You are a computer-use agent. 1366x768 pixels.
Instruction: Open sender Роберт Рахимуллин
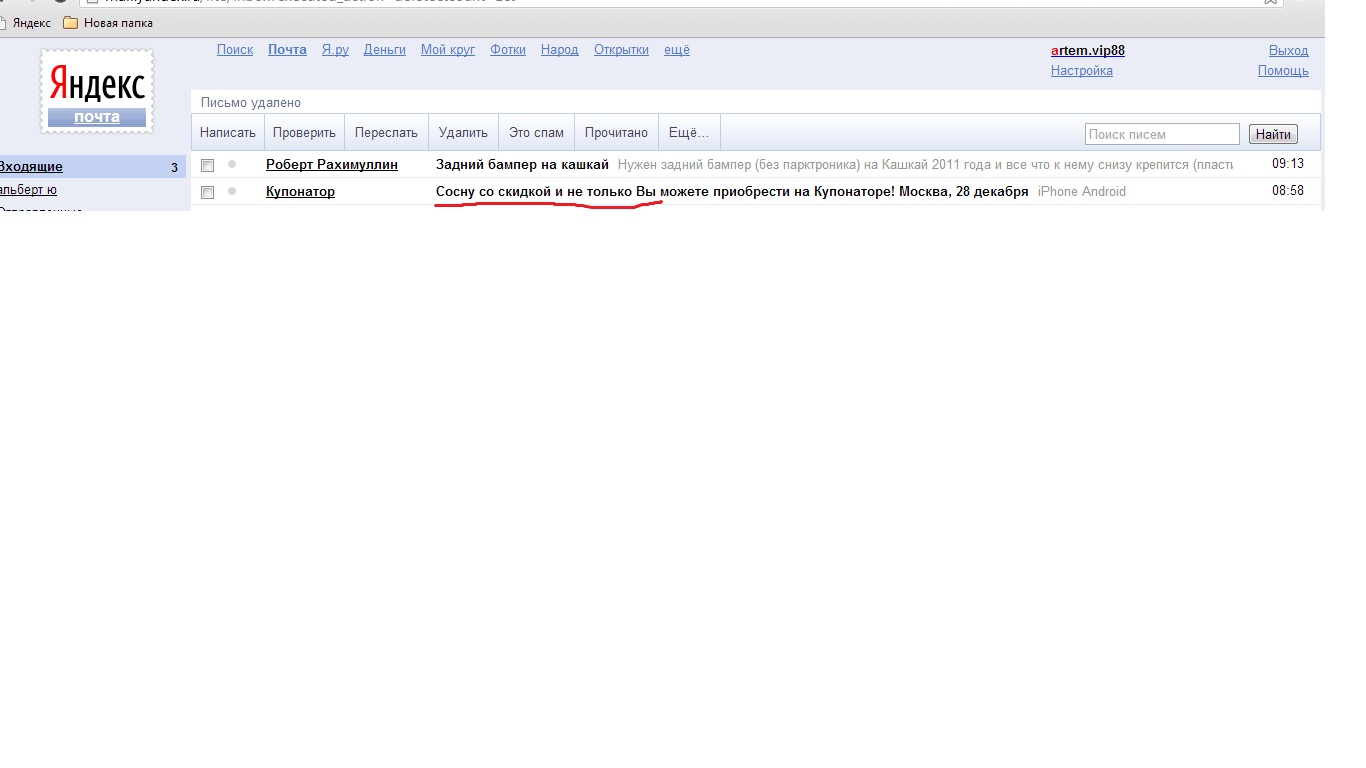[x=332, y=164]
